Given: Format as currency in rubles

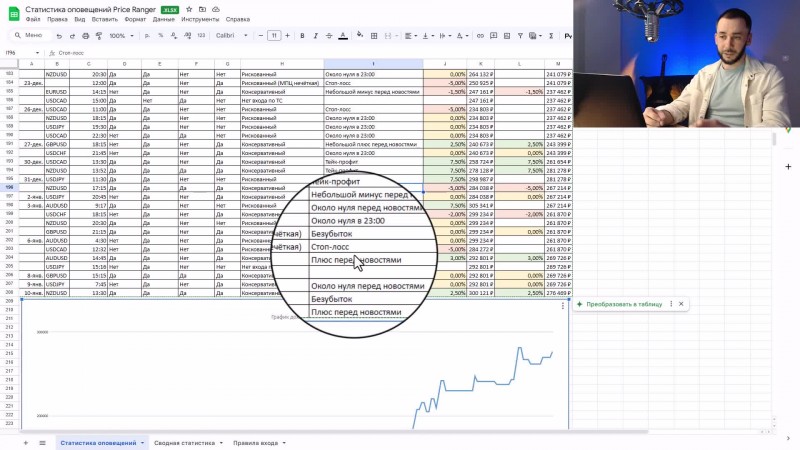Looking at the screenshot, I should [x=147, y=36].
